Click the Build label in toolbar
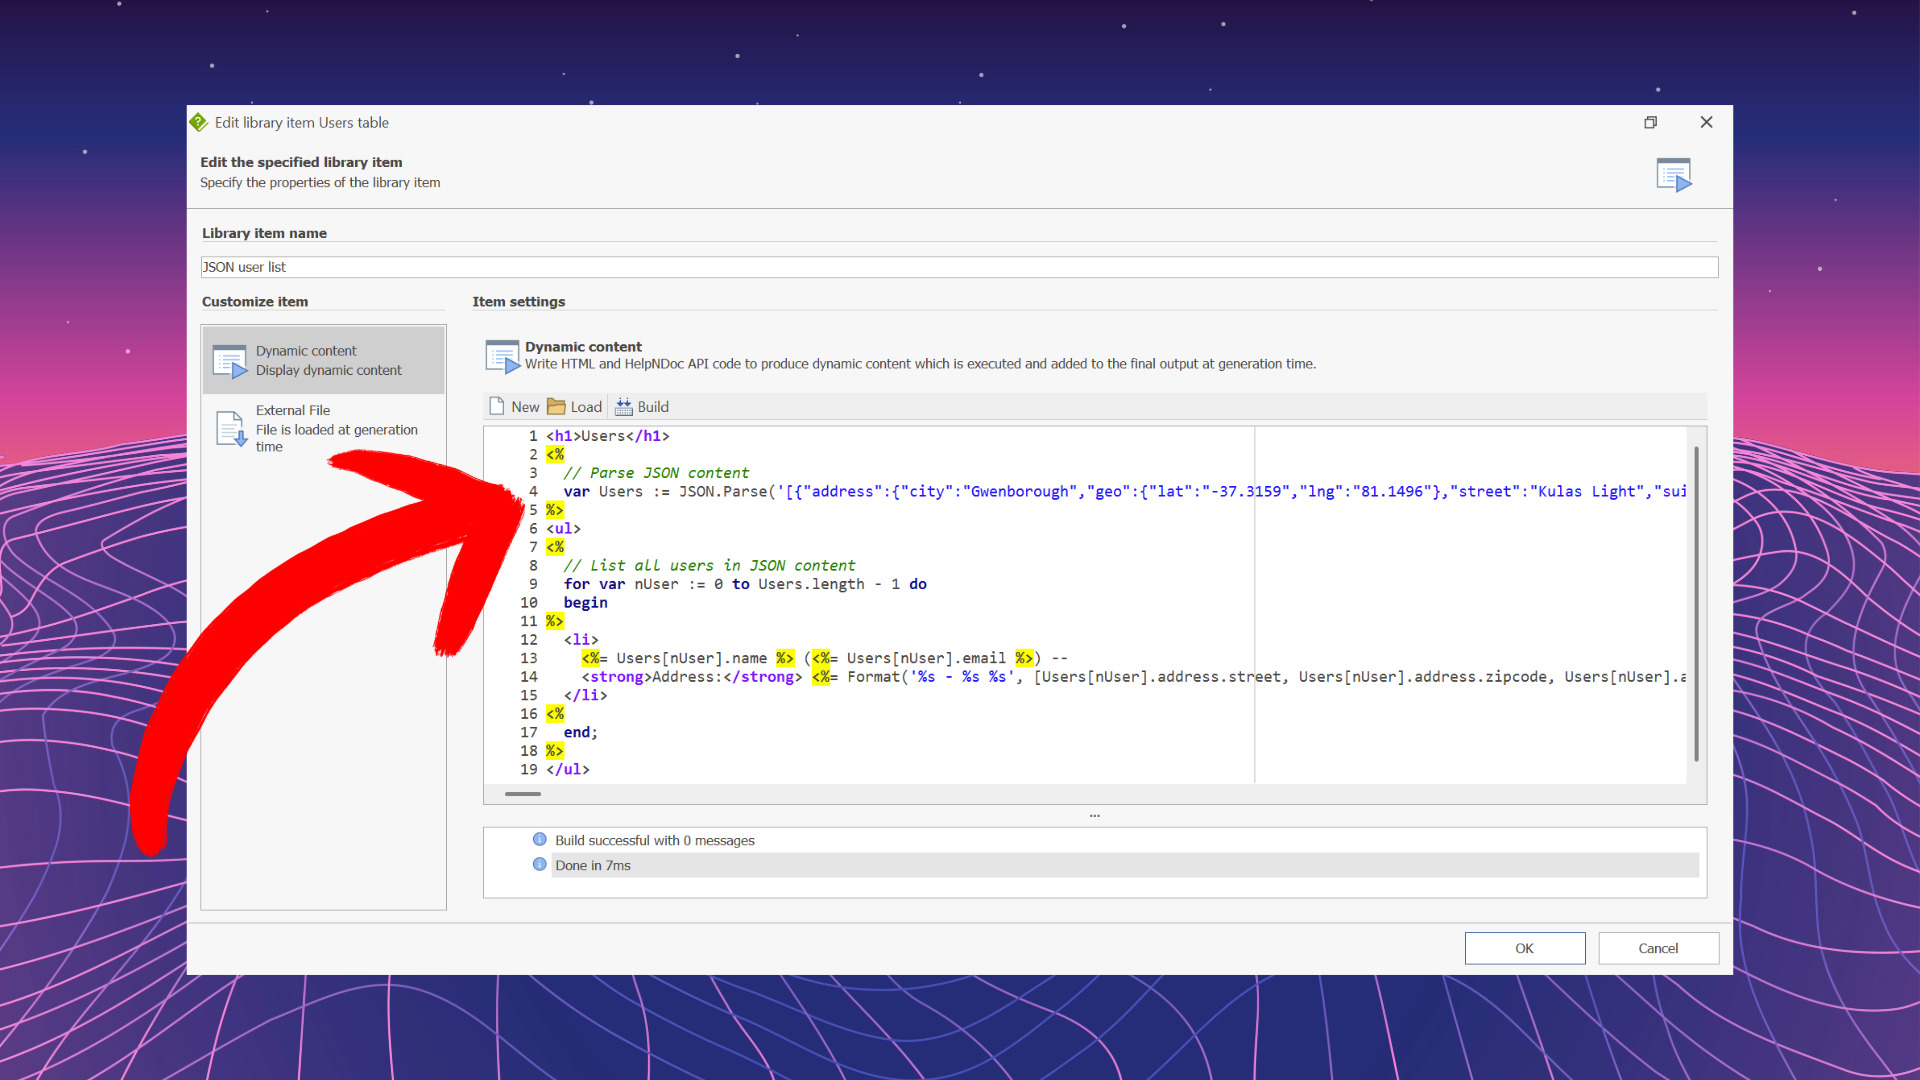The width and height of the screenshot is (1920, 1080). (653, 407)
